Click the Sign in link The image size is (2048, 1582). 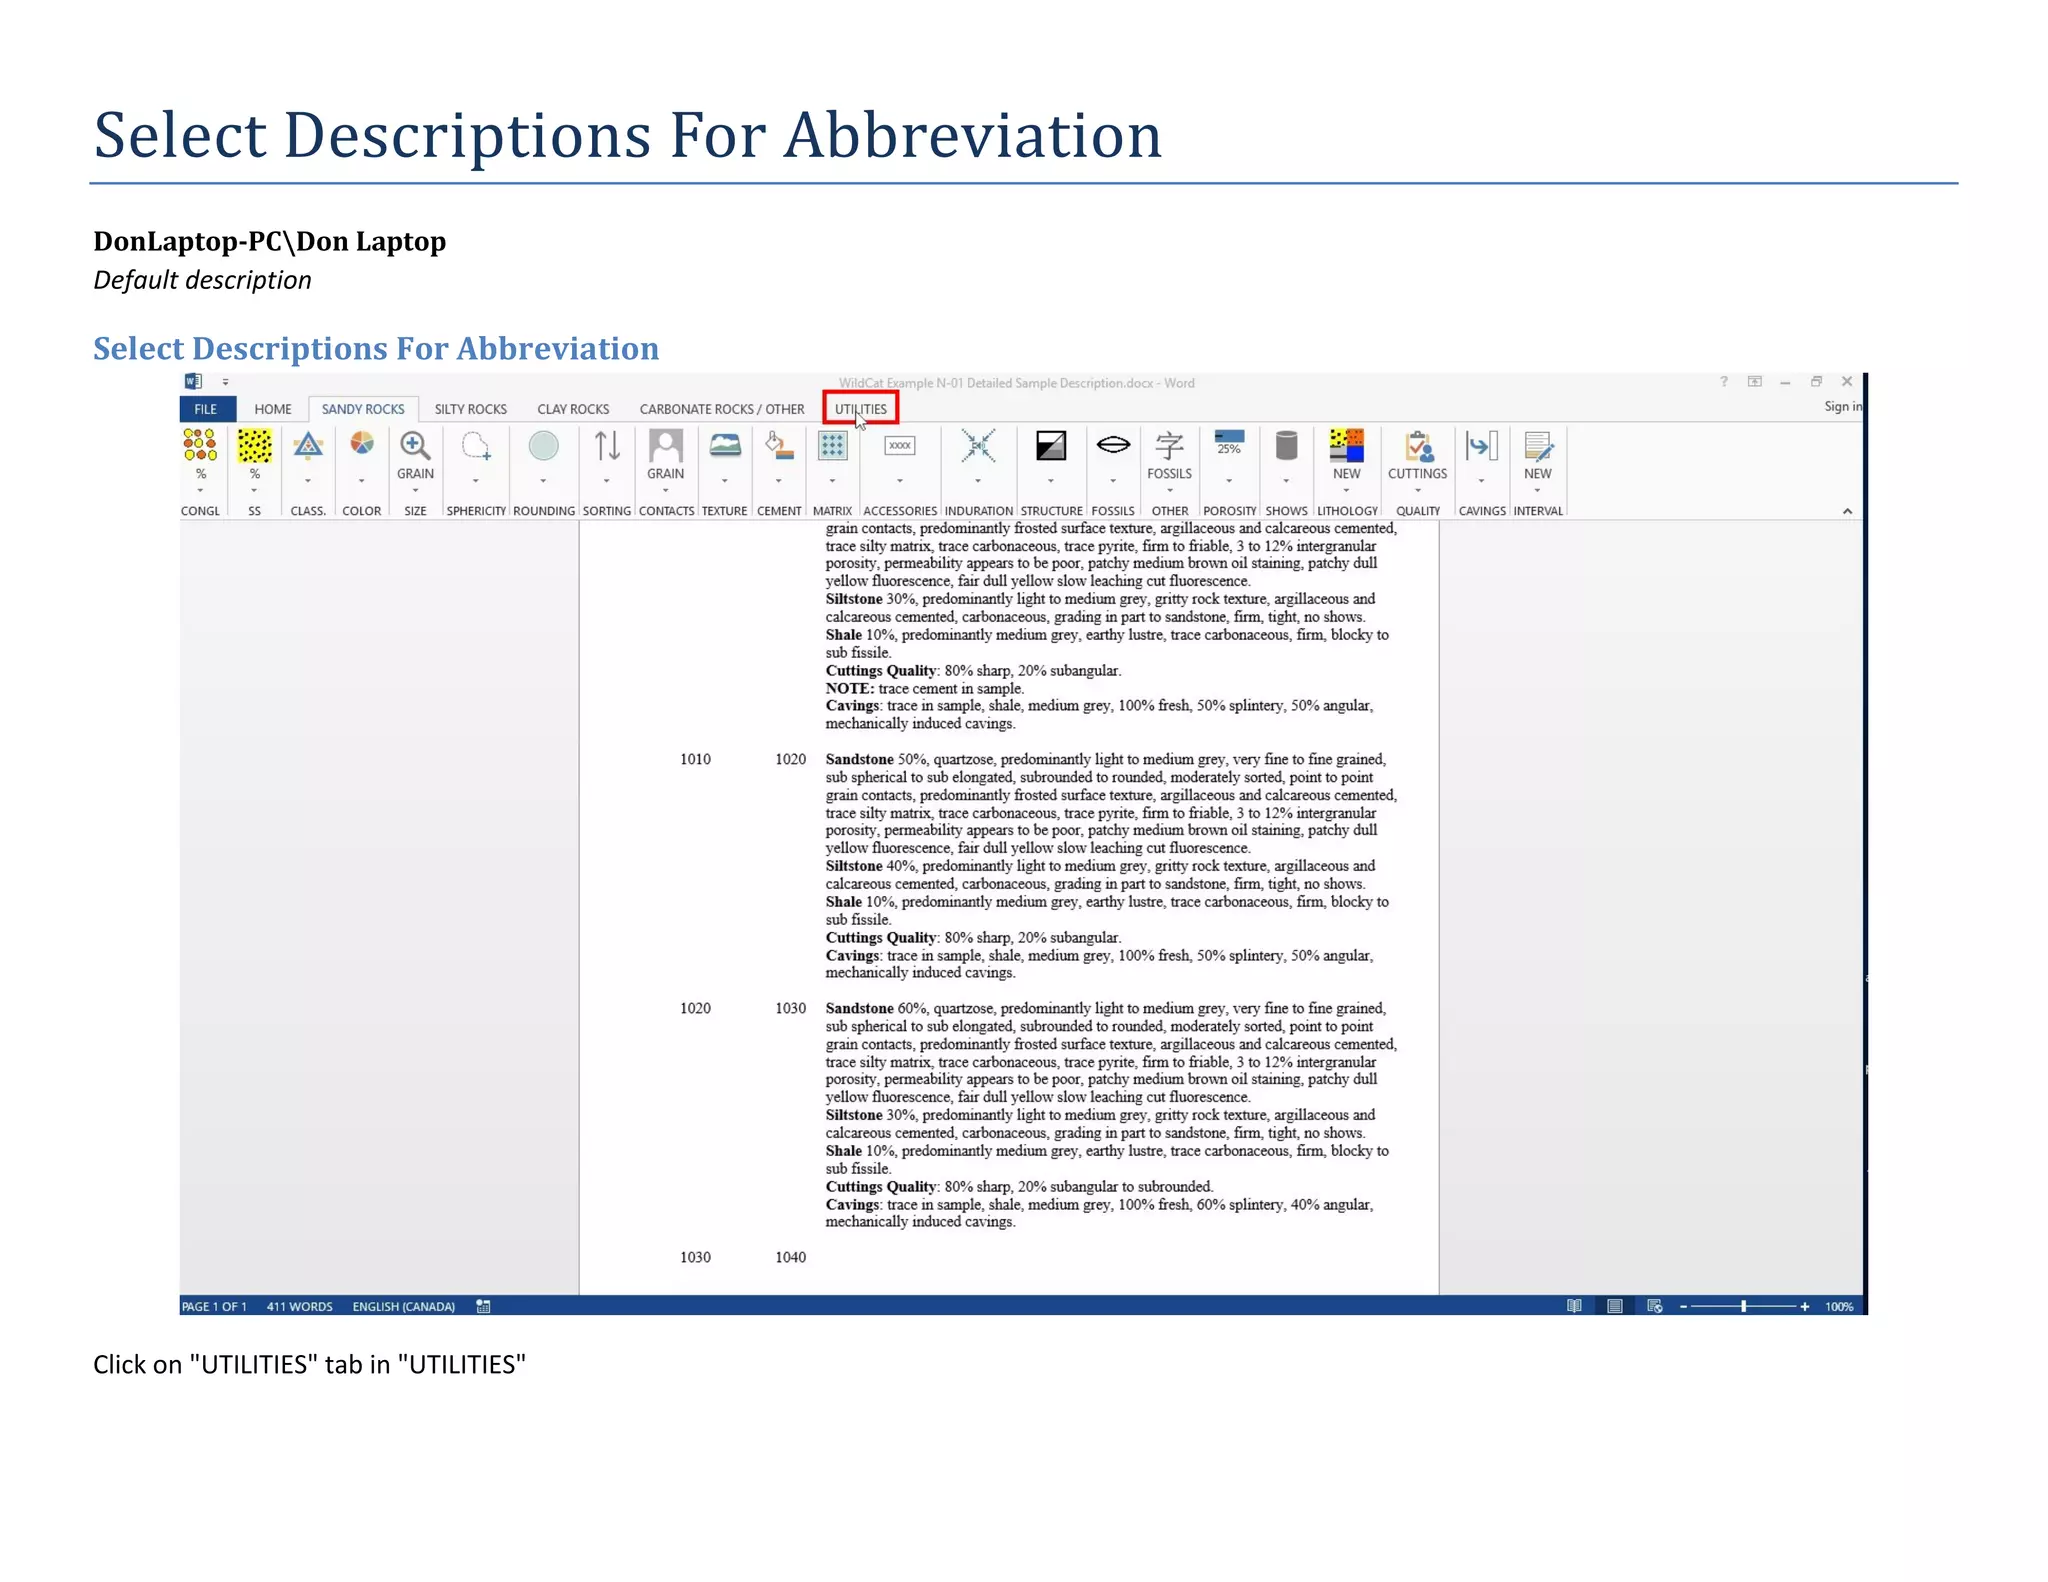(x=1842, y=406)
